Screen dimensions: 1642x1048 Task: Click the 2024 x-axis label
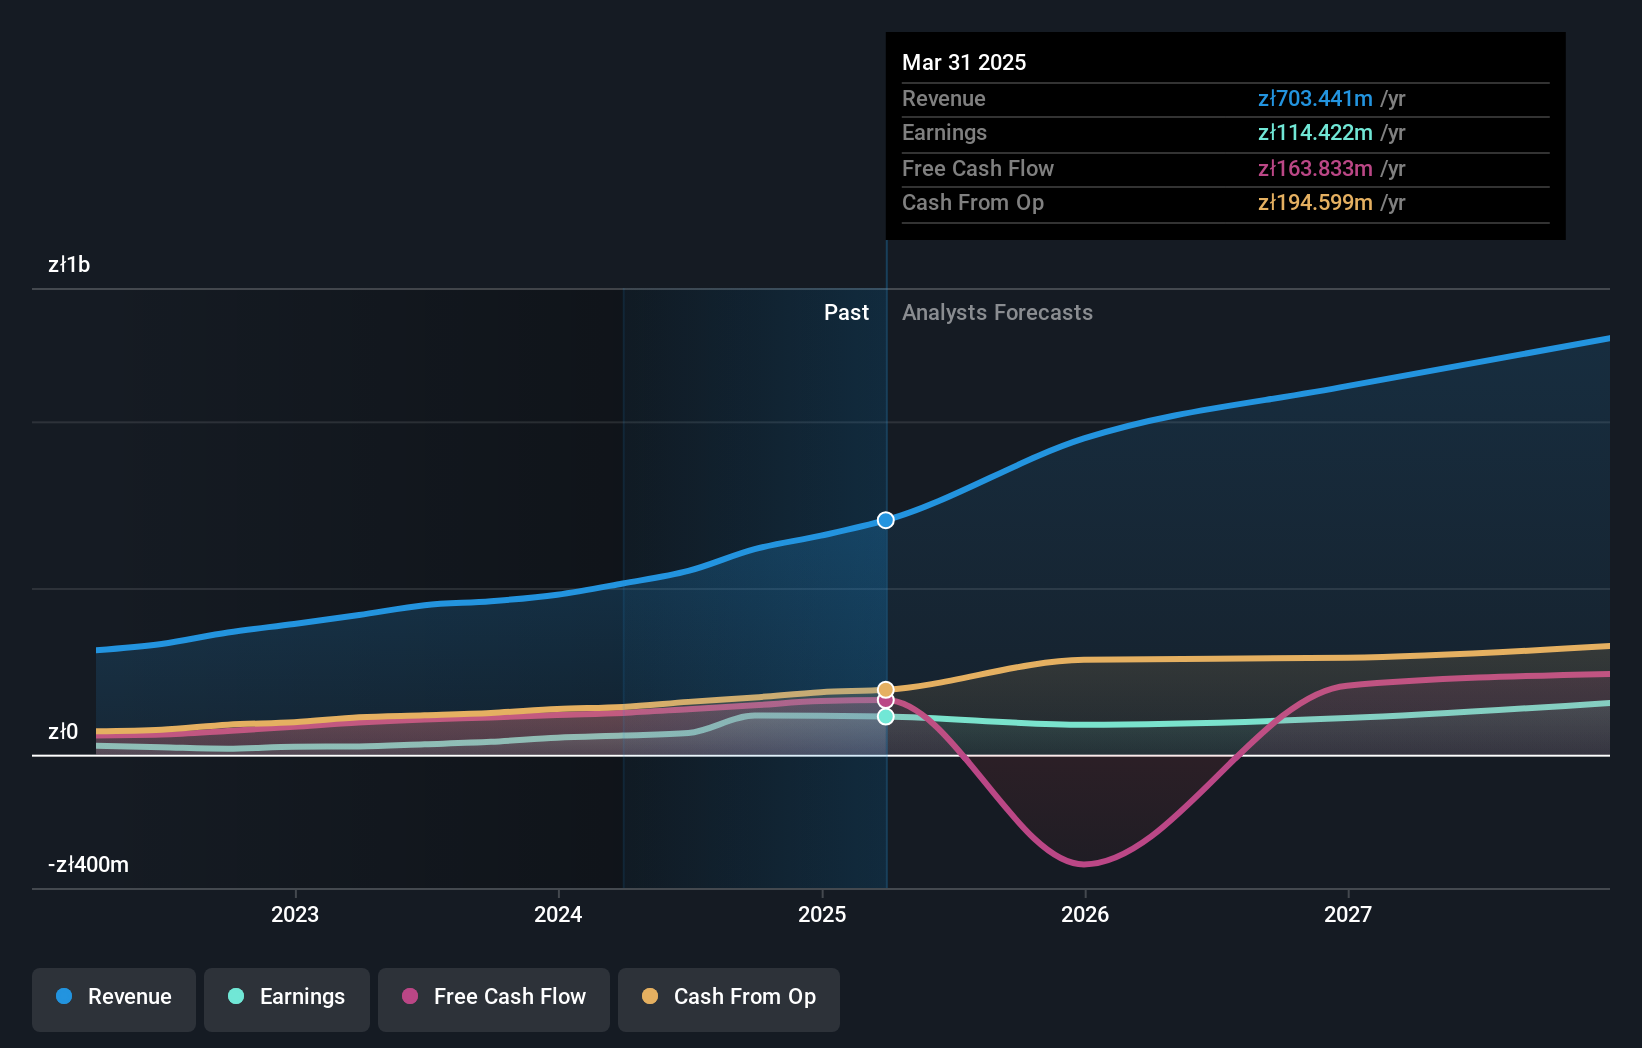point(558,914)
